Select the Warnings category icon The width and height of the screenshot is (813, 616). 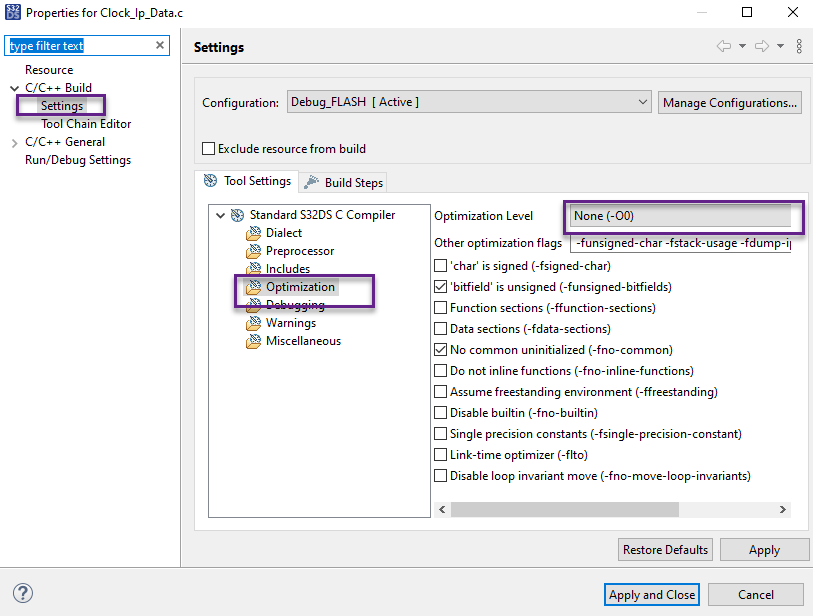pyautogui.click(x=253, y=323)
